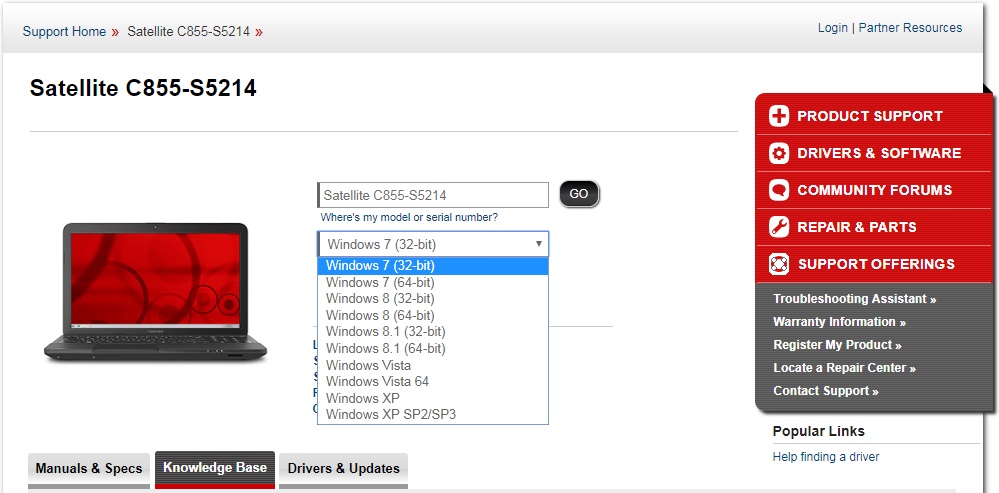
Task: Choose the plain Windows XP option
Action: pos(433,398)
